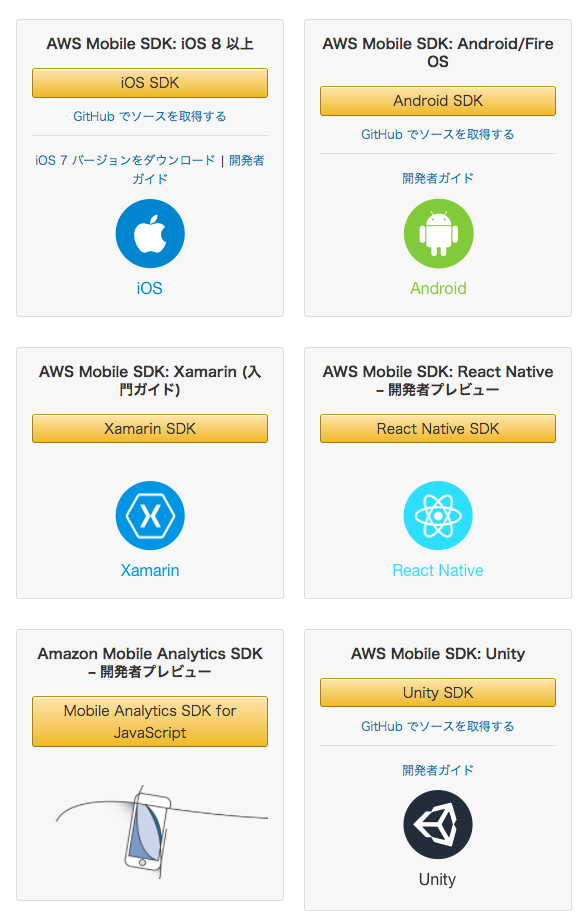
Task: Click the blue iOS text label
Action: (x=150, y=288)
